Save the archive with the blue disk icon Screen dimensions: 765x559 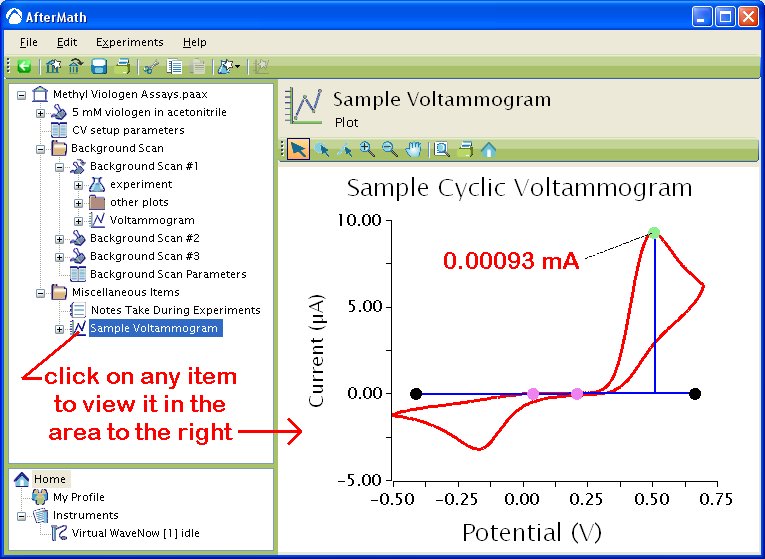(99, 66)
